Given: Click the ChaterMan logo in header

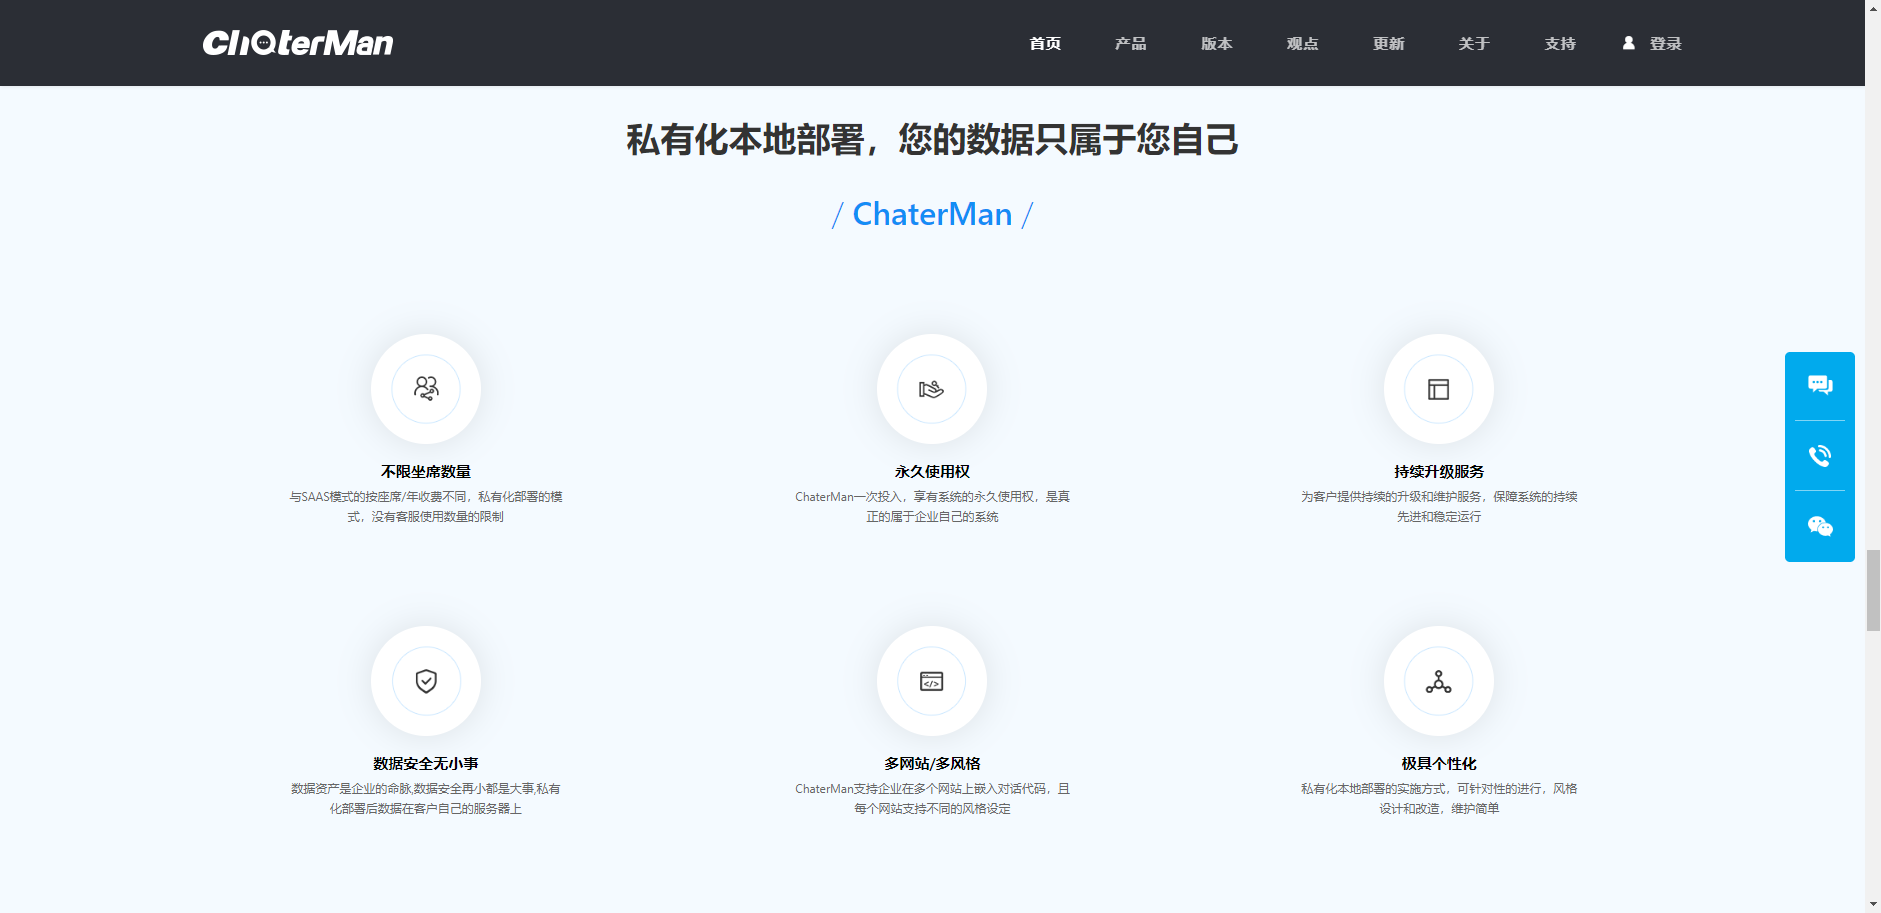Looking at the screenshot, I should [298, 43].
